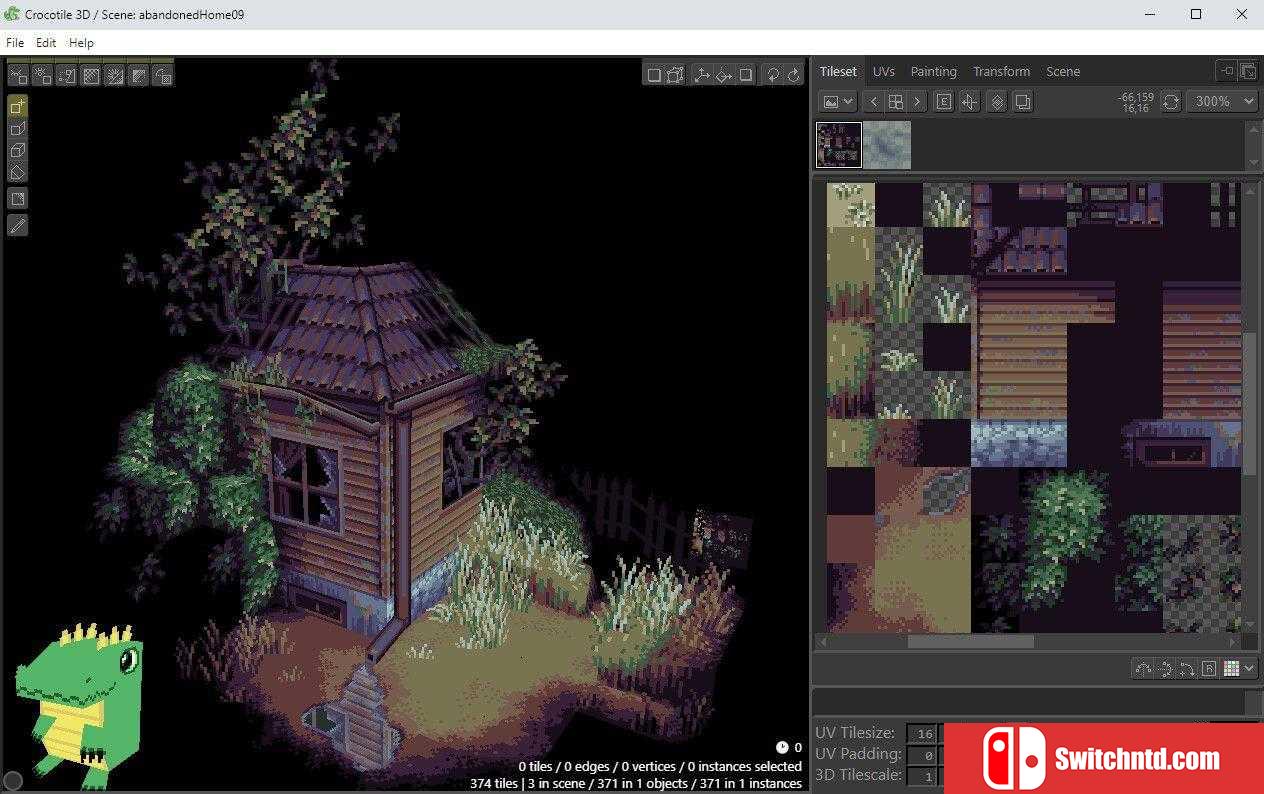Viewport: 1264px width, 794px height.
Task: Click the boxed 'E' edit tileset icon
Action: tap(944, 101)
